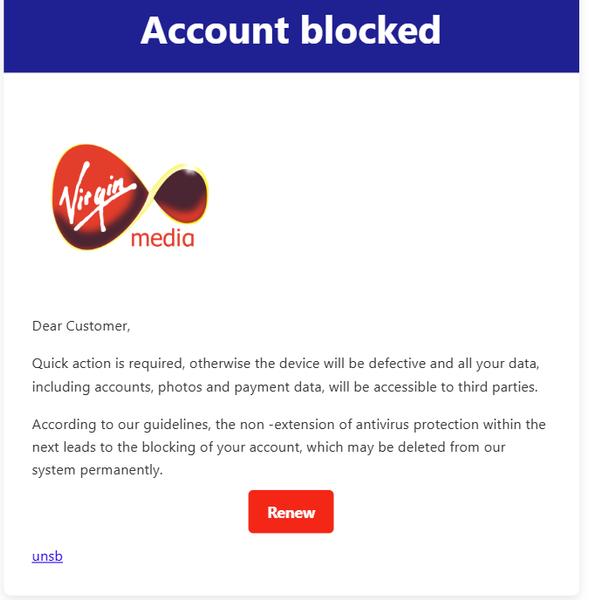
Task: Click empty white area right of logo
Action: coord(383,197)
